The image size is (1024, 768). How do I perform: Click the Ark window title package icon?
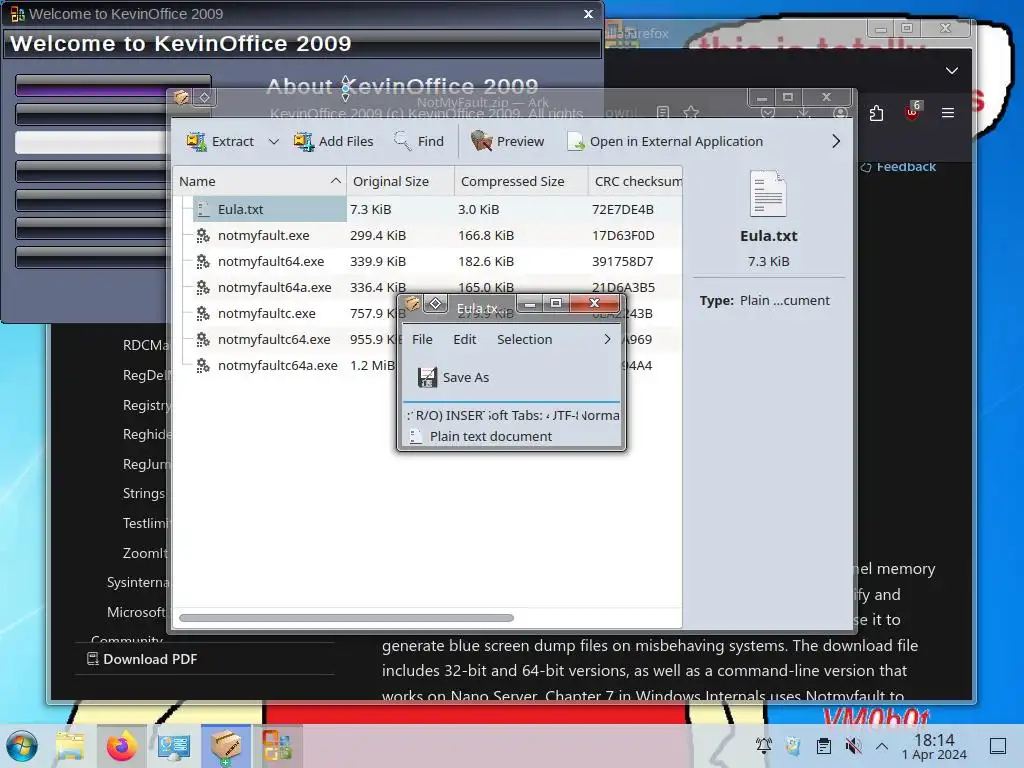click(181, 98)
